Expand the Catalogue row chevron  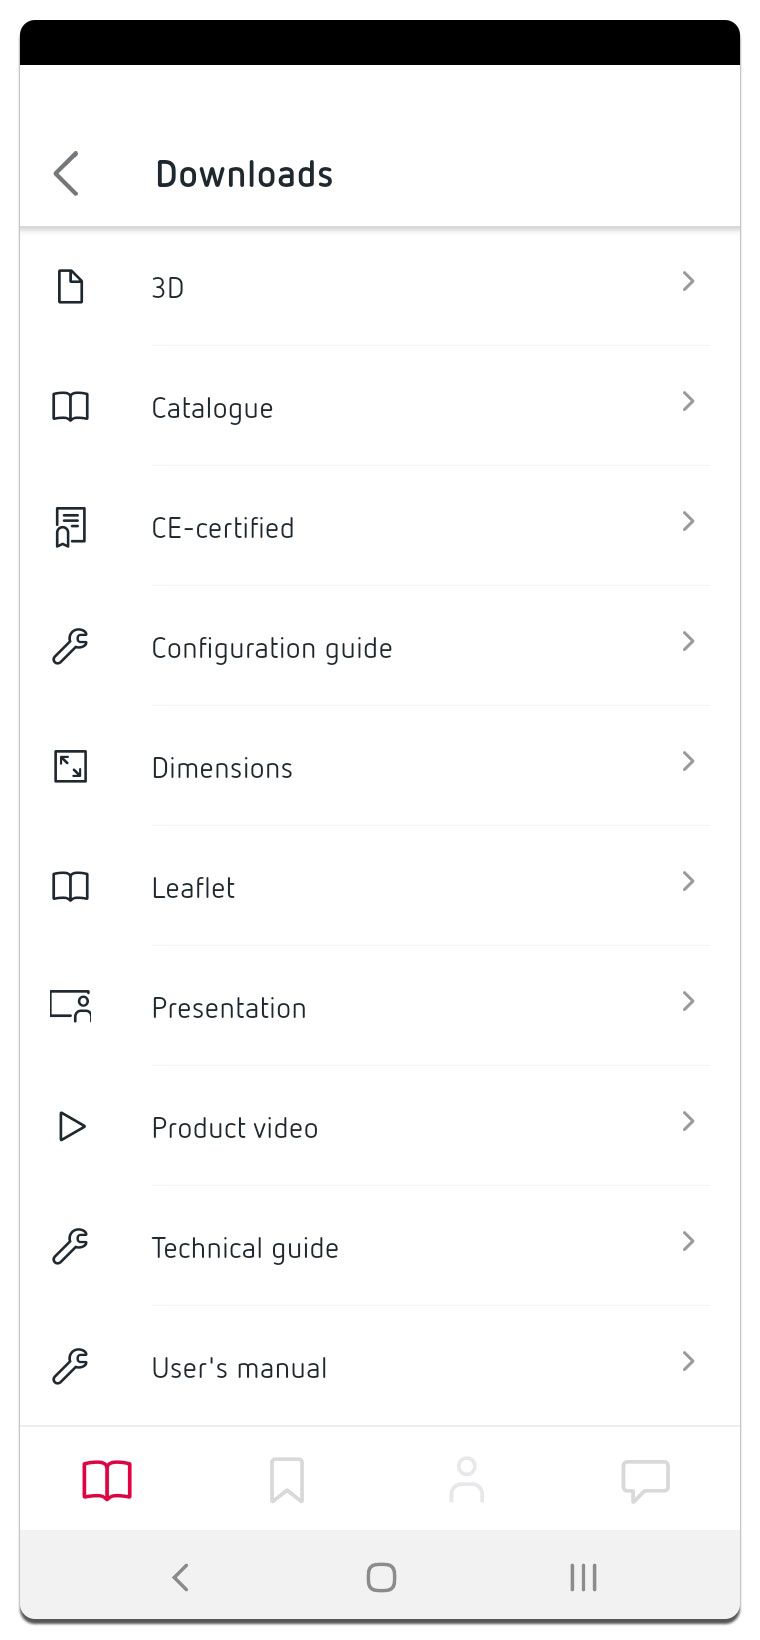point(688,402)
